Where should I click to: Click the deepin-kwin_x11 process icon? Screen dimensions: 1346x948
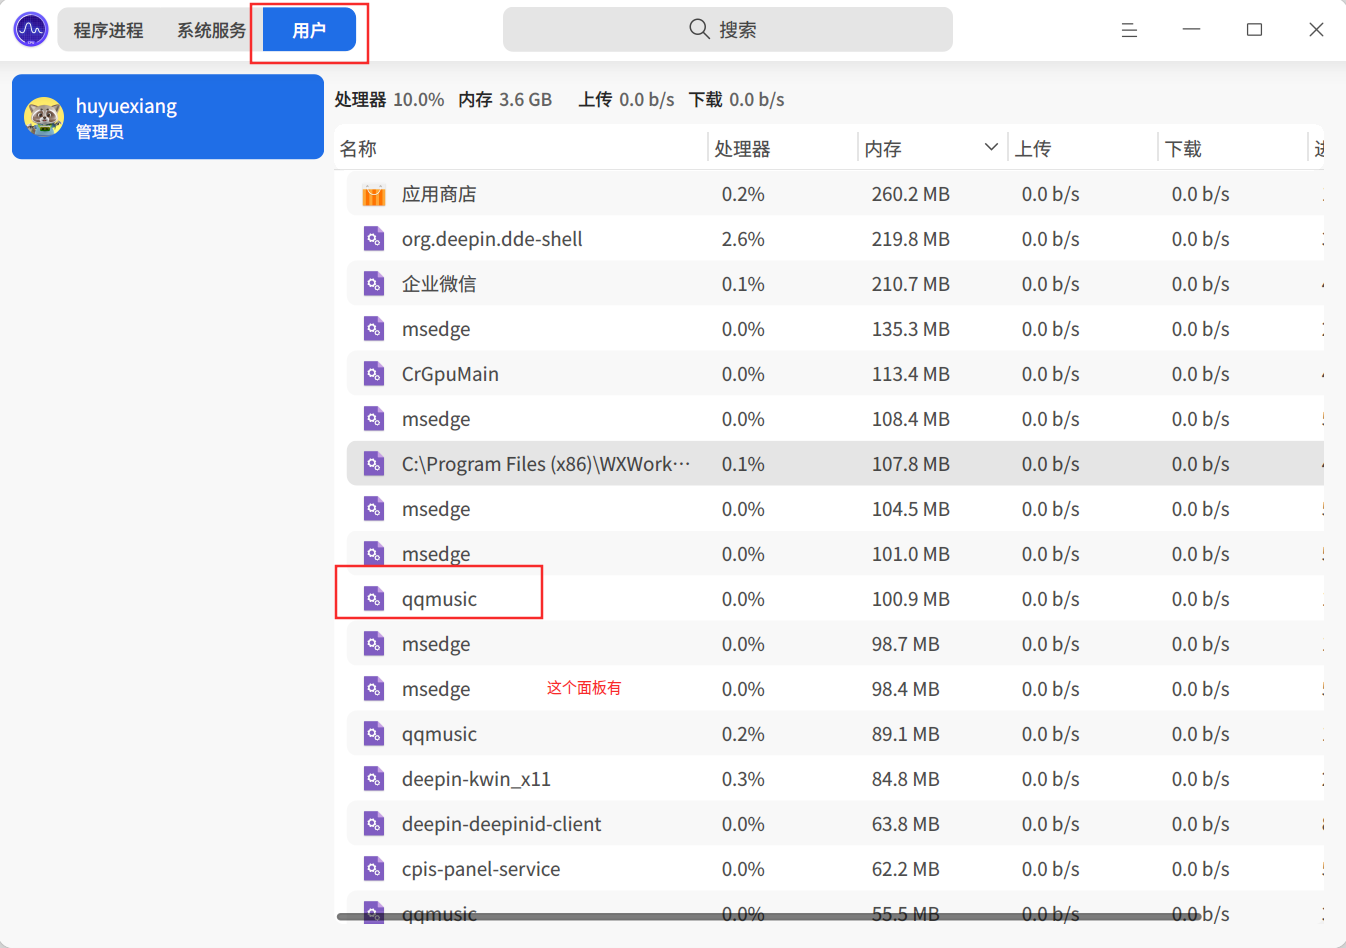pos(374,779)
